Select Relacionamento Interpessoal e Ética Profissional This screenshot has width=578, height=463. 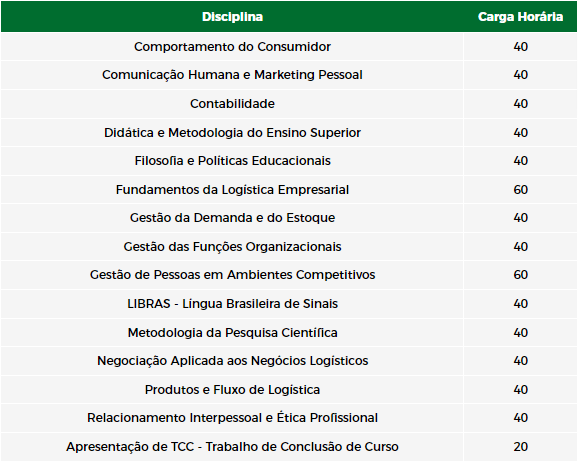(232, 418)
